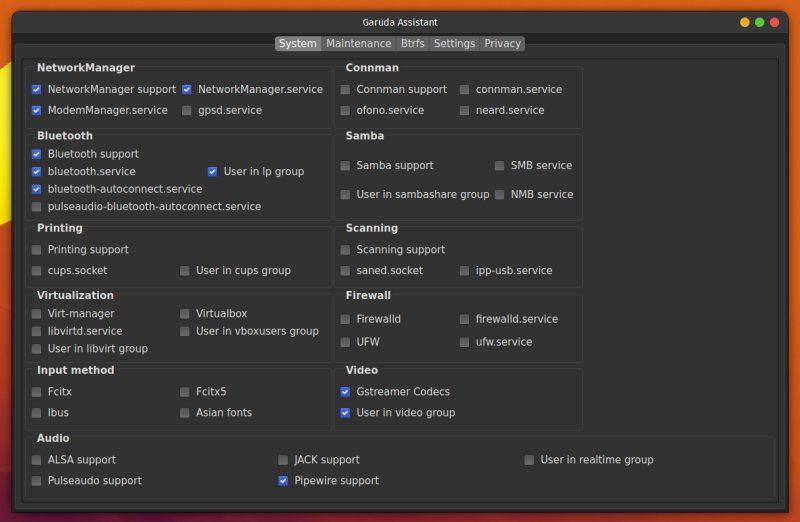This screenshot has width=800, height=522.
Task: Tick the Asian fonts checkbox
Action: pyautogui.click(x=185, y=412)
